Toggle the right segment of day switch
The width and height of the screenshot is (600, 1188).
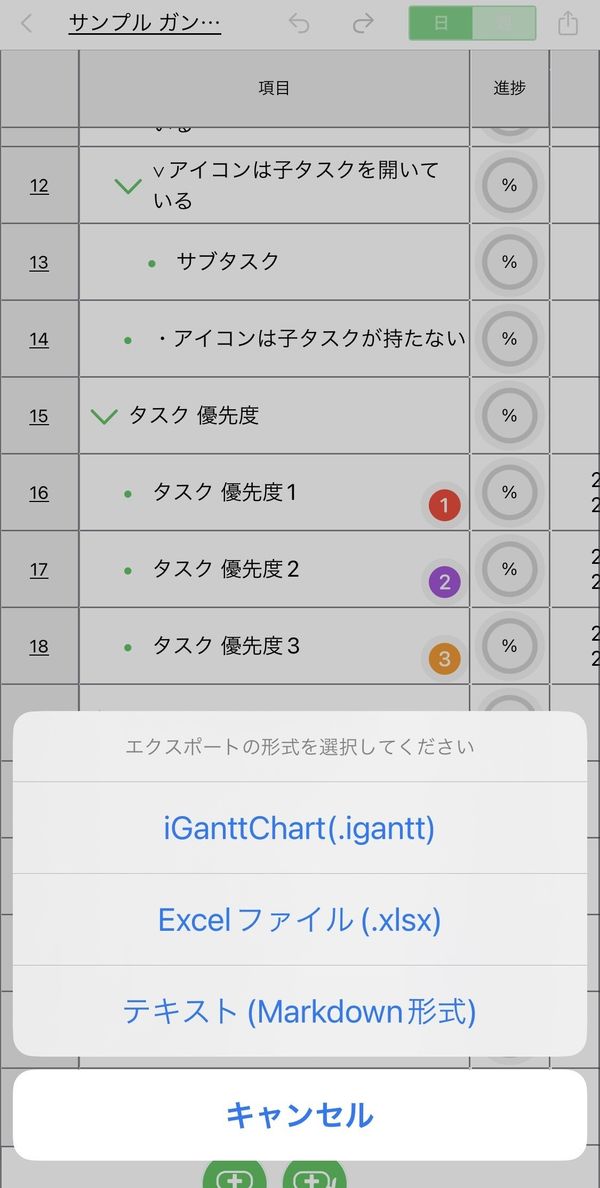pyautogui.click(x=504, y=23)
